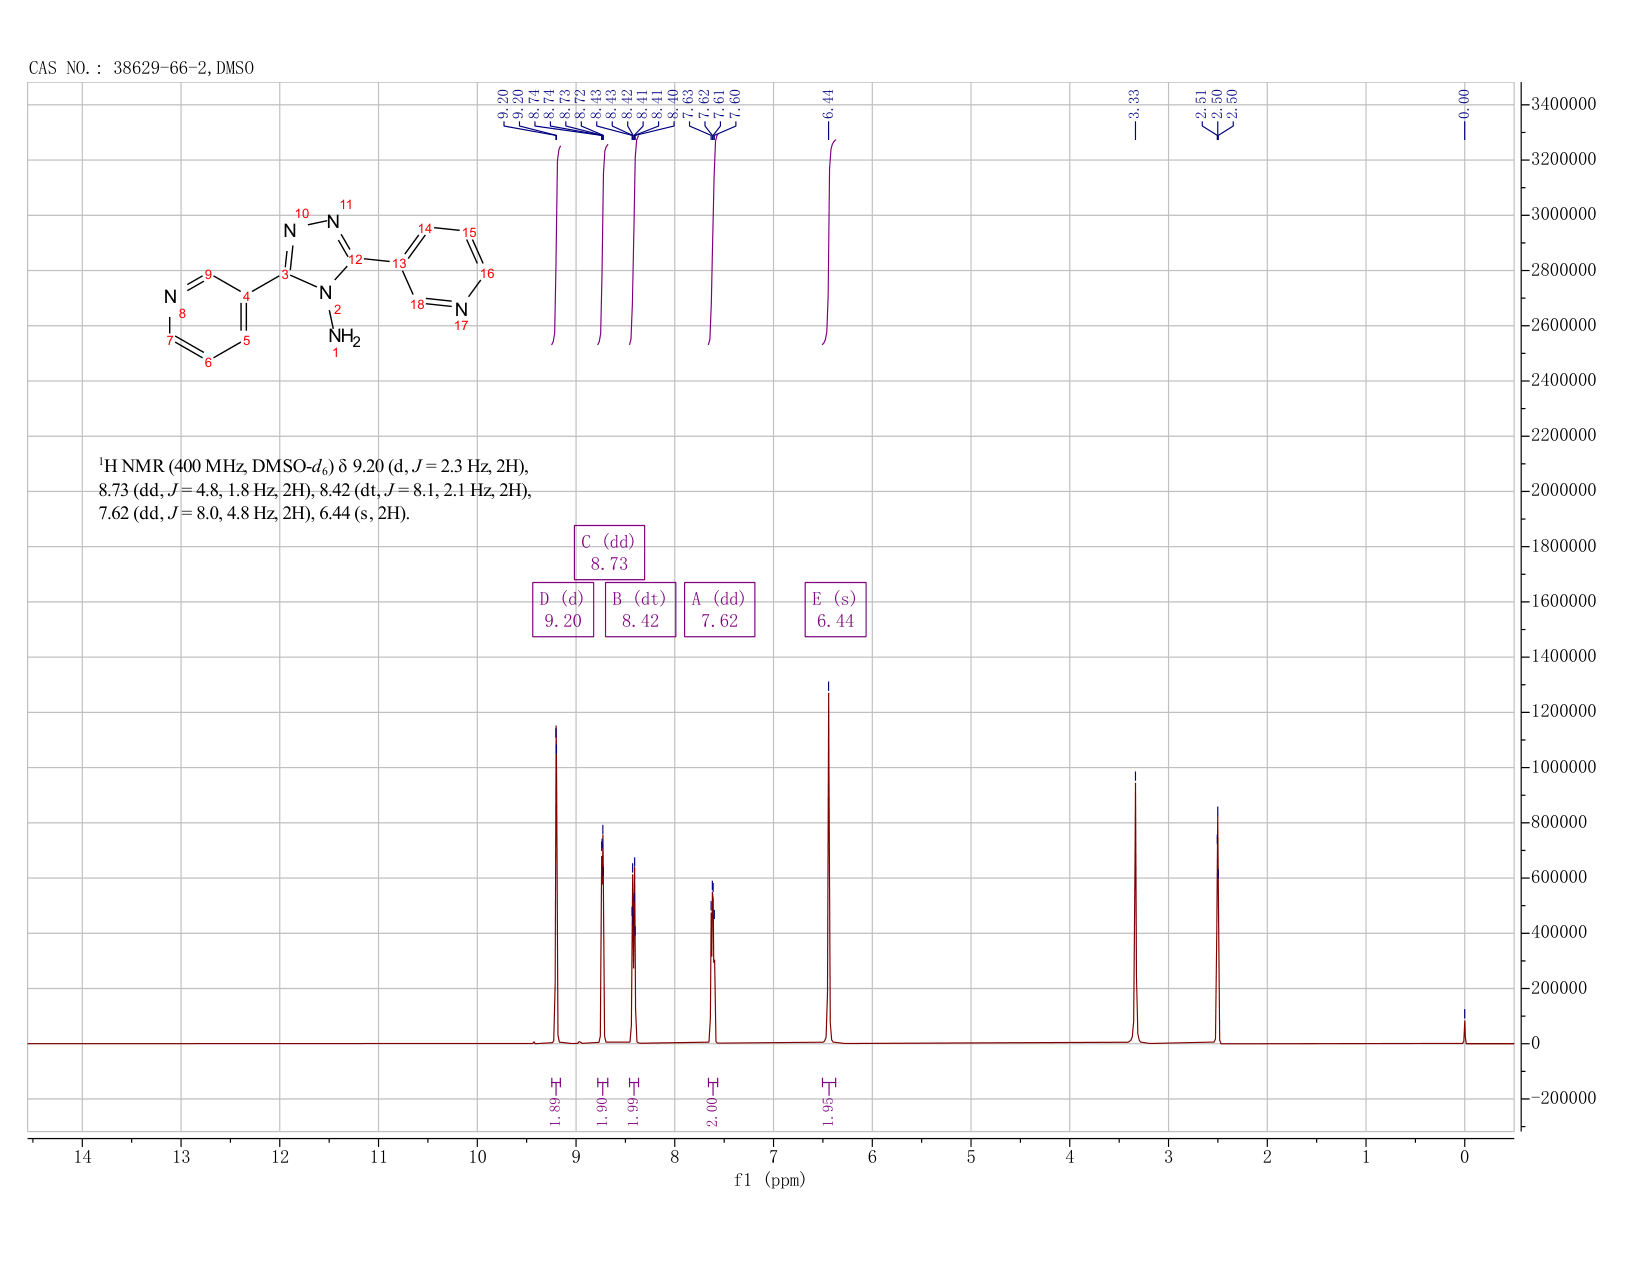Click the peak label "0.00" at the top
1650x1275 pixels.
(x=1464, y=102)
